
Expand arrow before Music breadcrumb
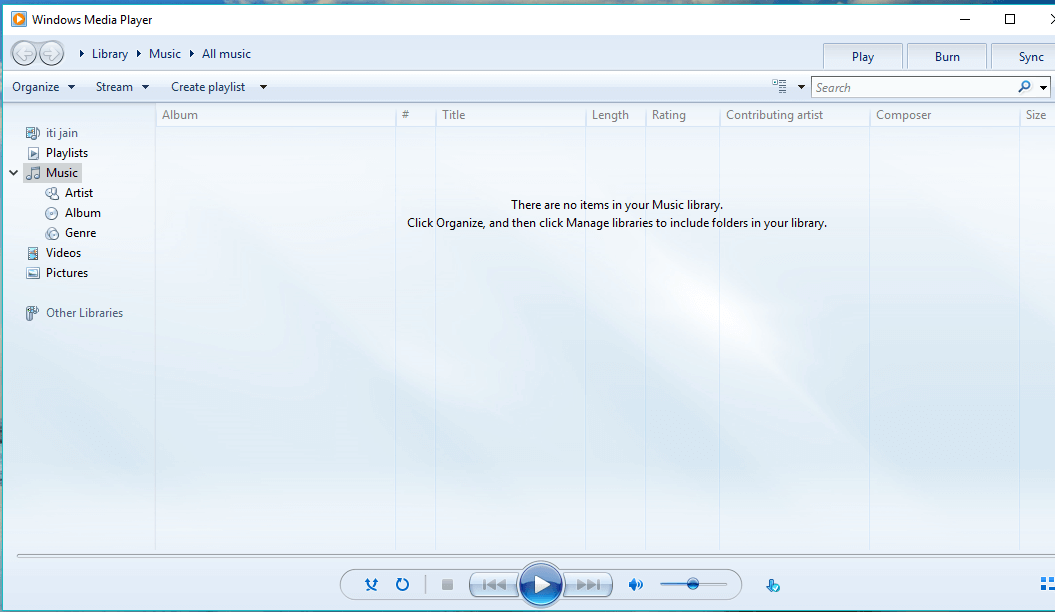pos(139,54)
